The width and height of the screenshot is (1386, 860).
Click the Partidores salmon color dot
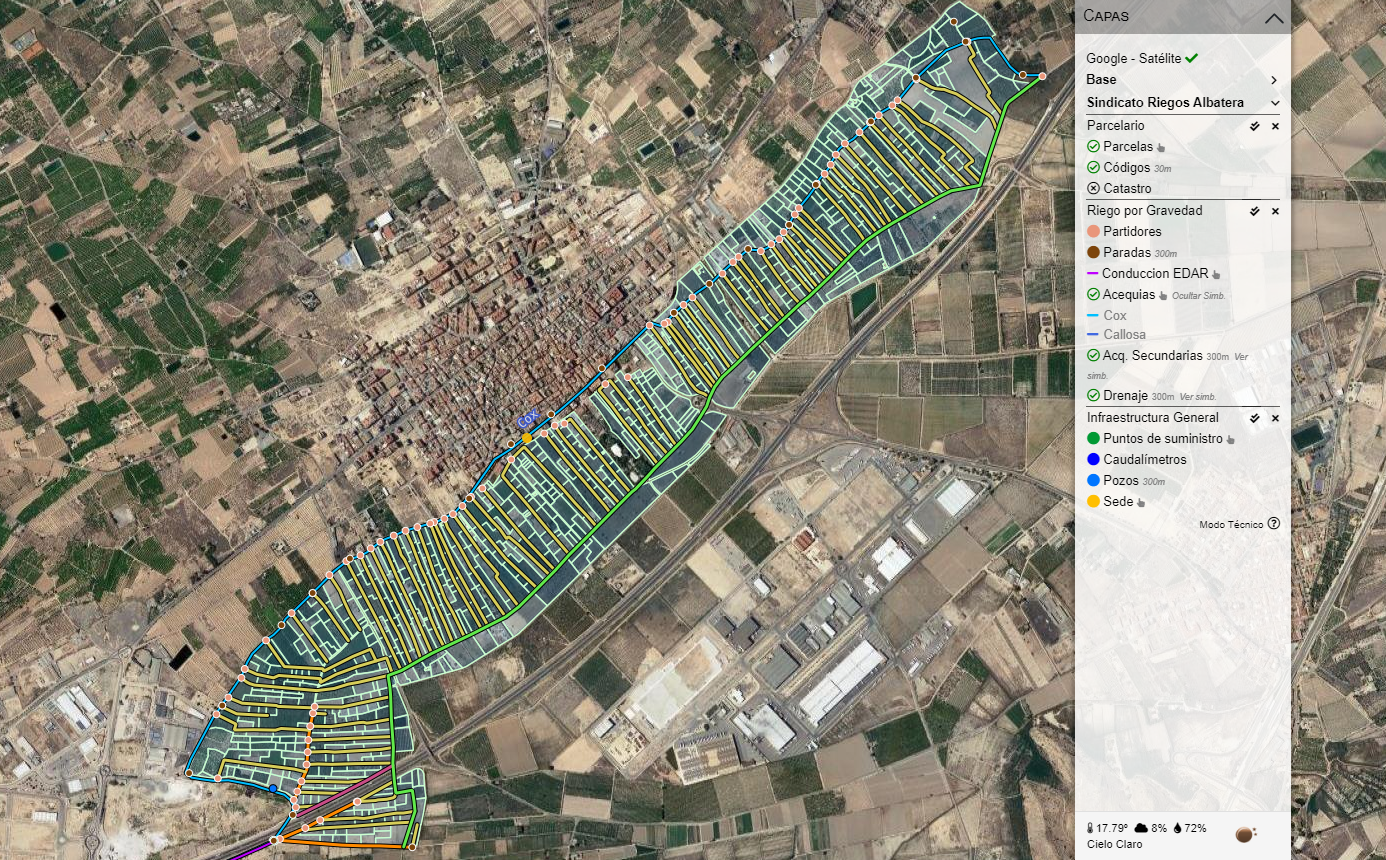[1093, 232]
